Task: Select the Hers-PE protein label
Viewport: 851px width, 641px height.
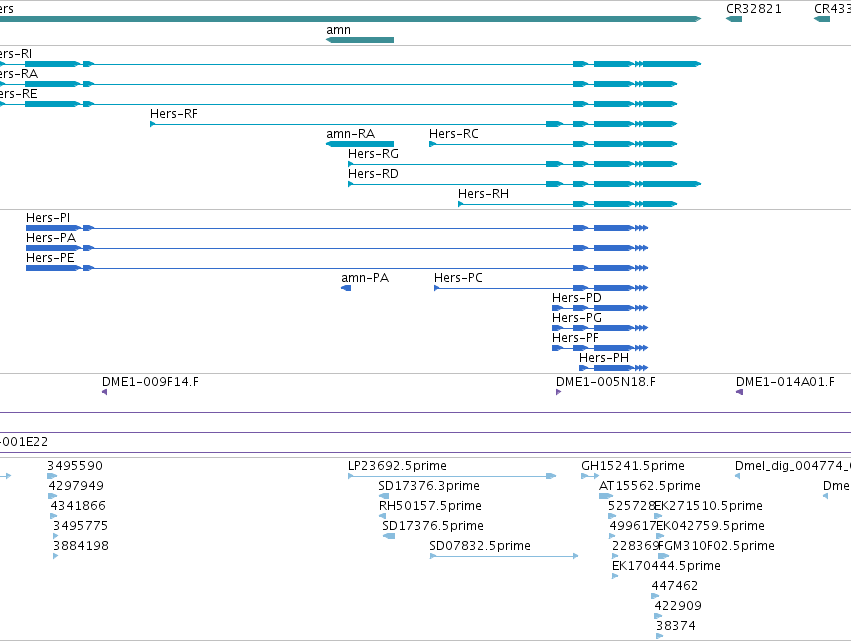Action: [50, 258]
